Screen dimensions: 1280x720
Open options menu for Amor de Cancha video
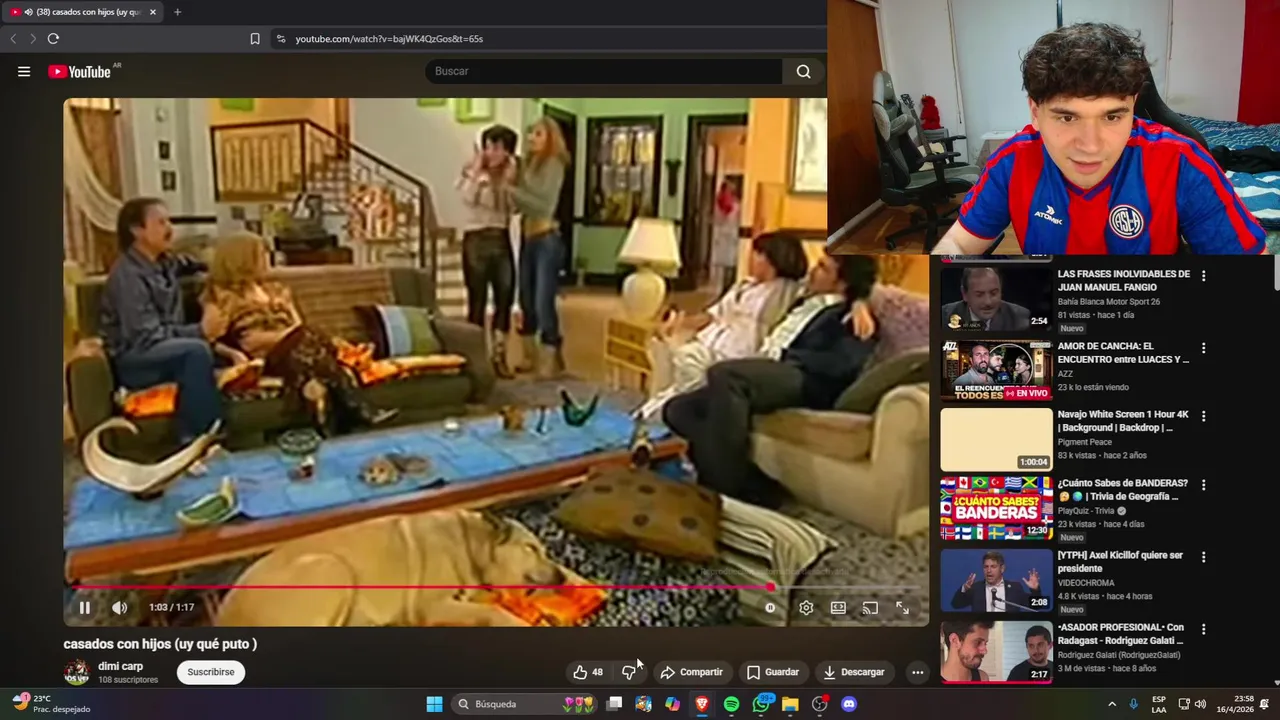click(1203, 347)
